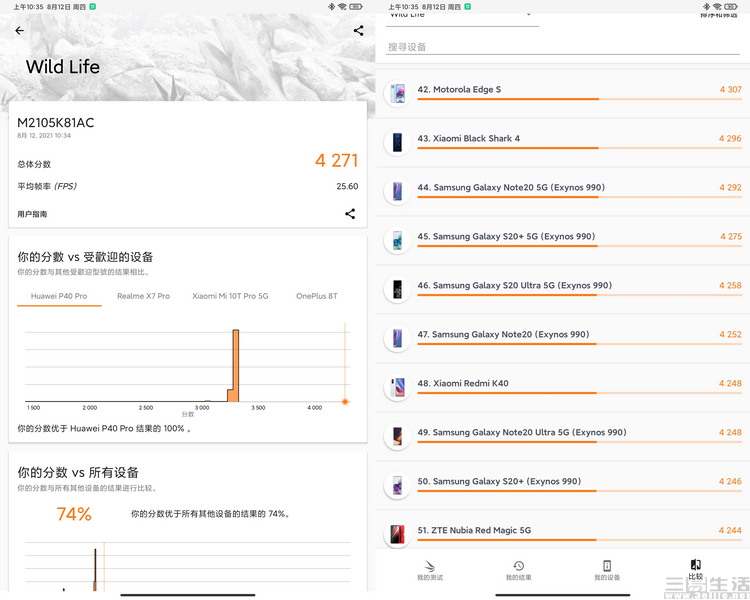Select the Realme X7 Pro comparison tab
The image size is (750, 600).
tap(143, 296)
